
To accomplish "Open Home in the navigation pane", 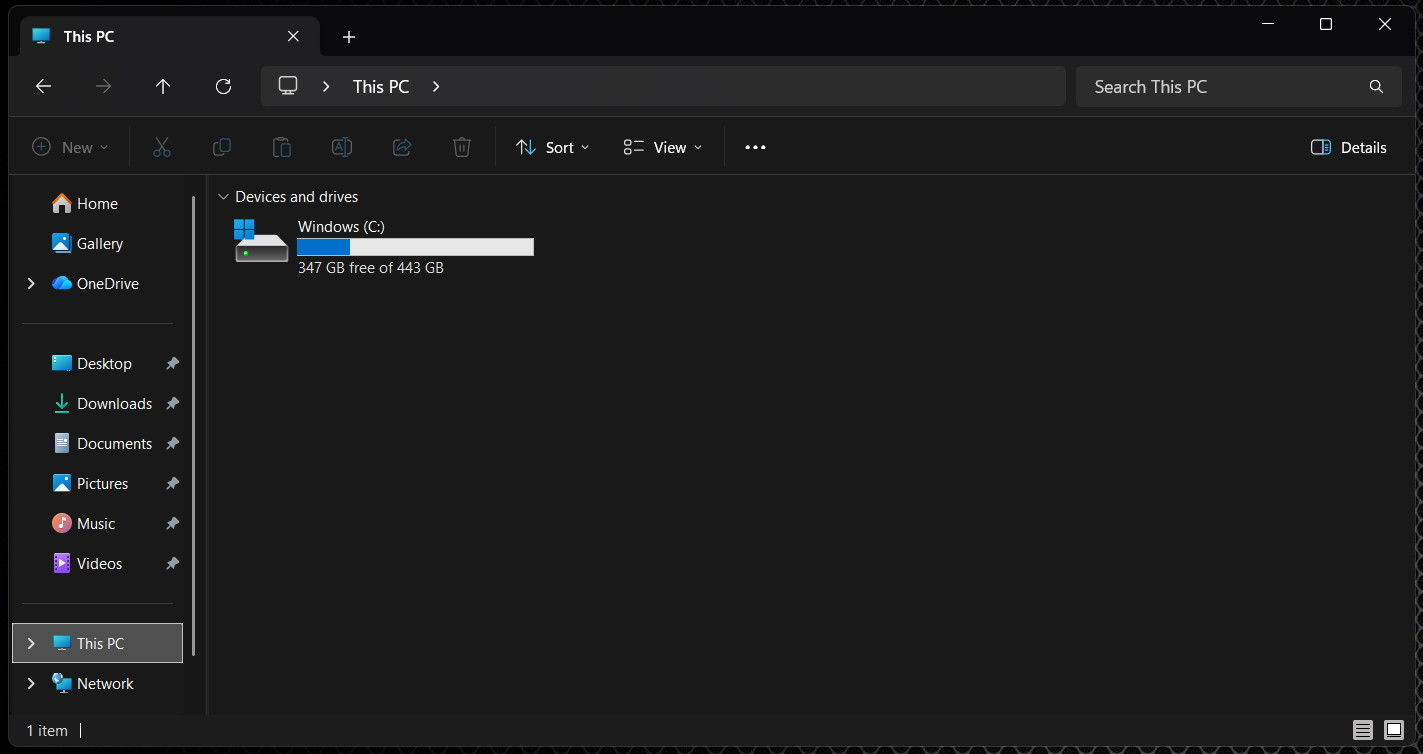I will click(85, 204).
